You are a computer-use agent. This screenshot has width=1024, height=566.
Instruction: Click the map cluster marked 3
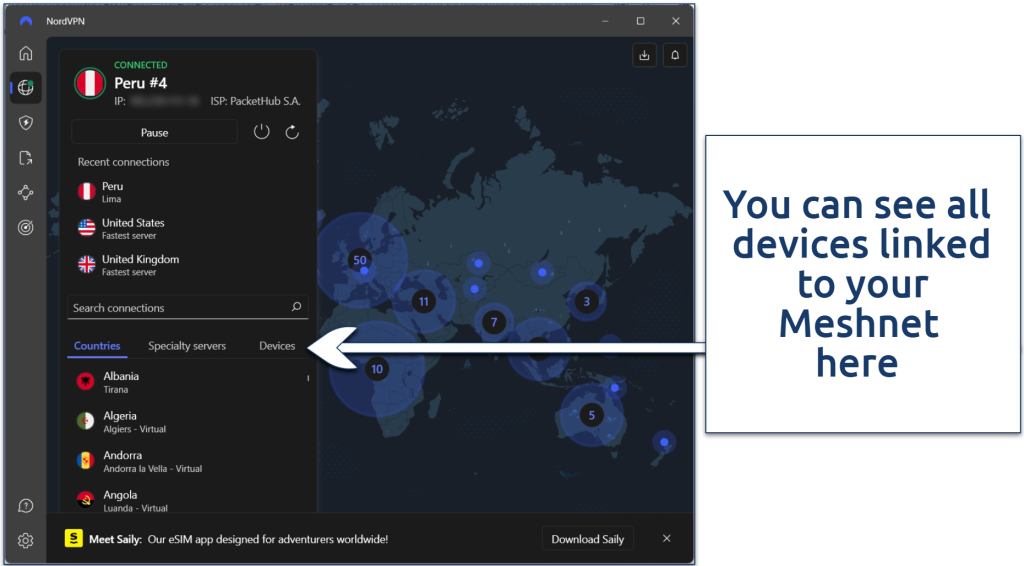586,302
